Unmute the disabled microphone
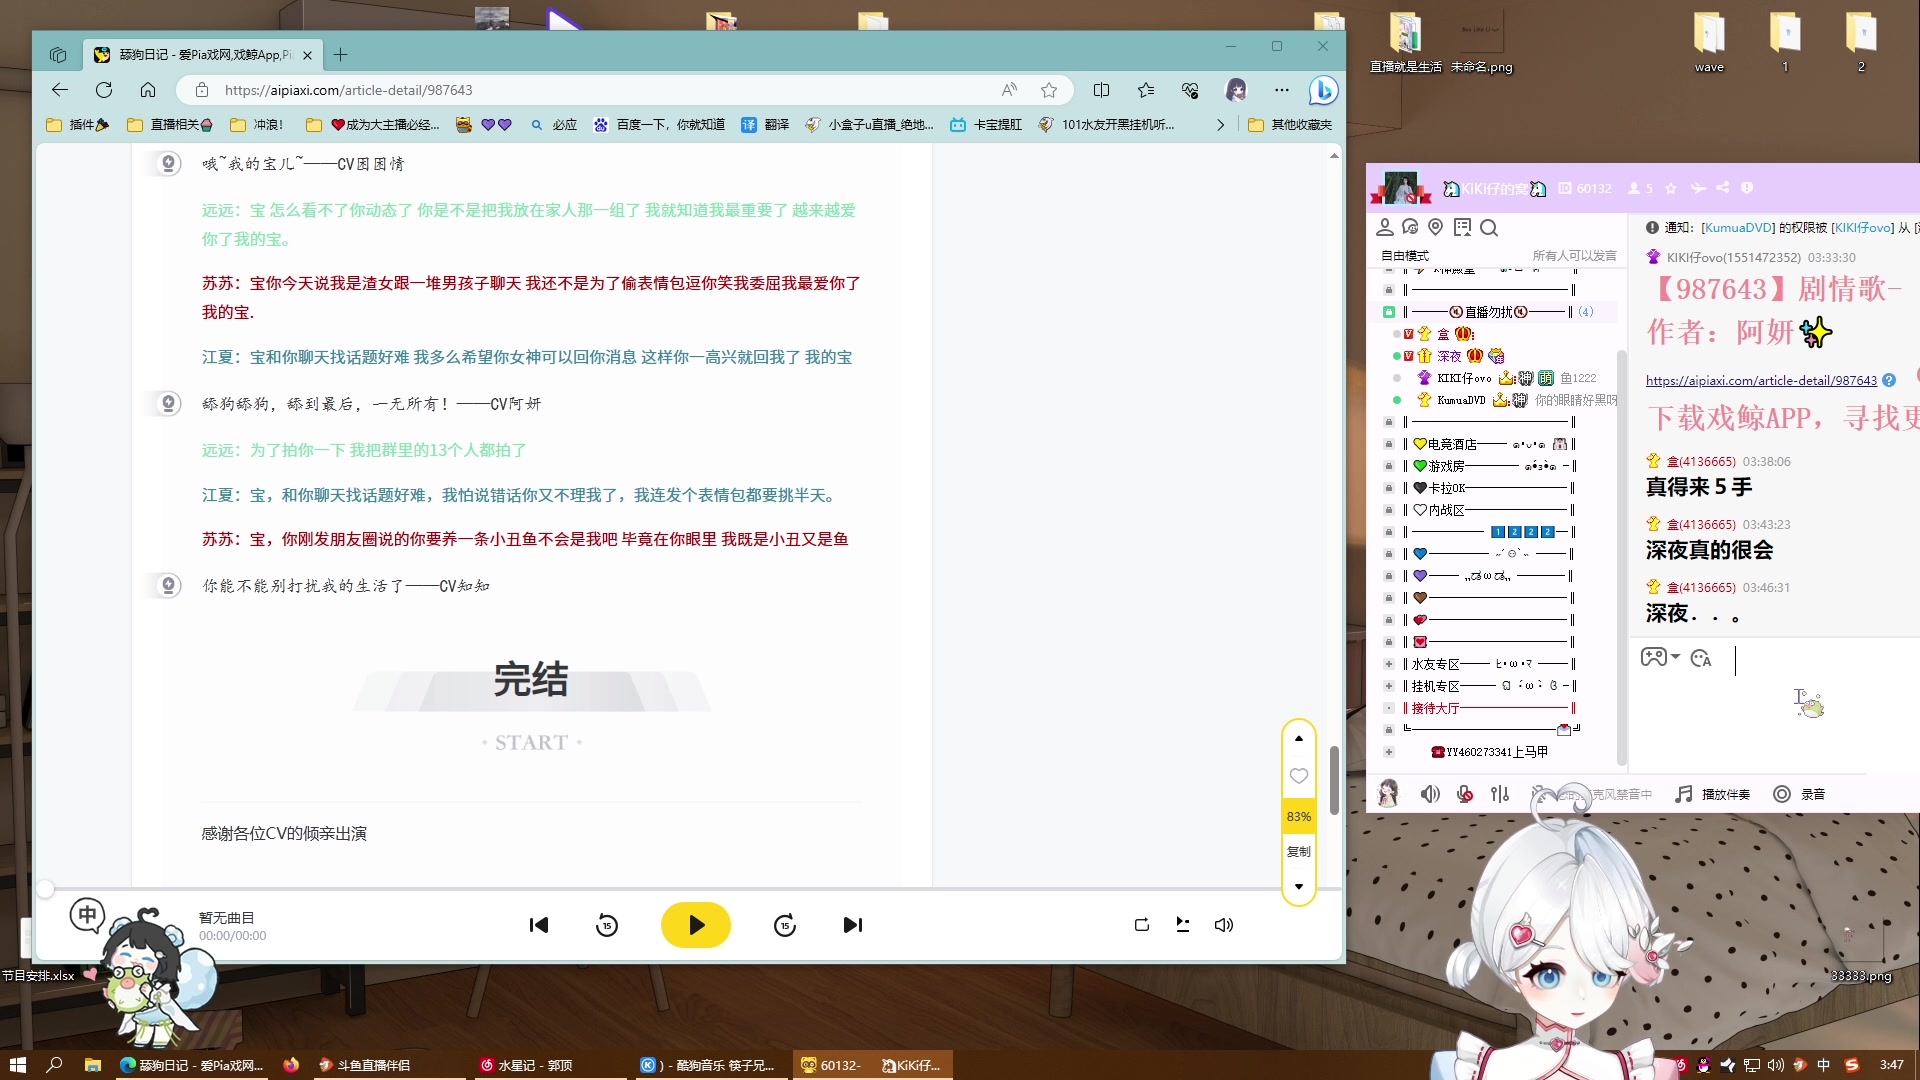 (1464, 793)
